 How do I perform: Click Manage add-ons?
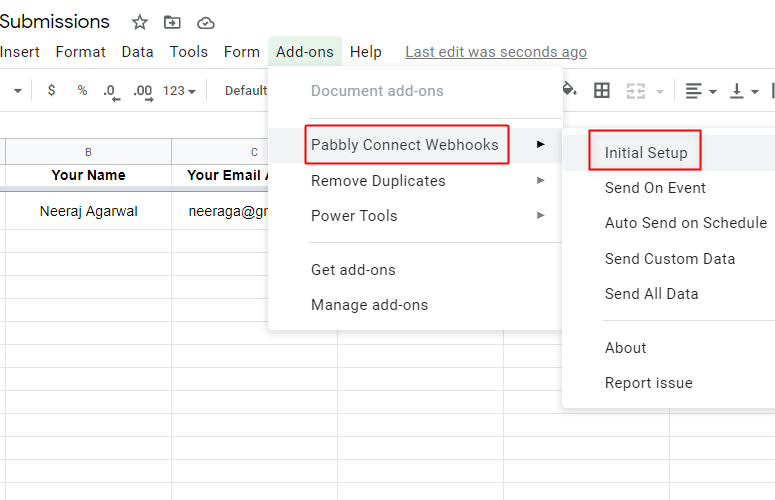click(x=415, y=305)
